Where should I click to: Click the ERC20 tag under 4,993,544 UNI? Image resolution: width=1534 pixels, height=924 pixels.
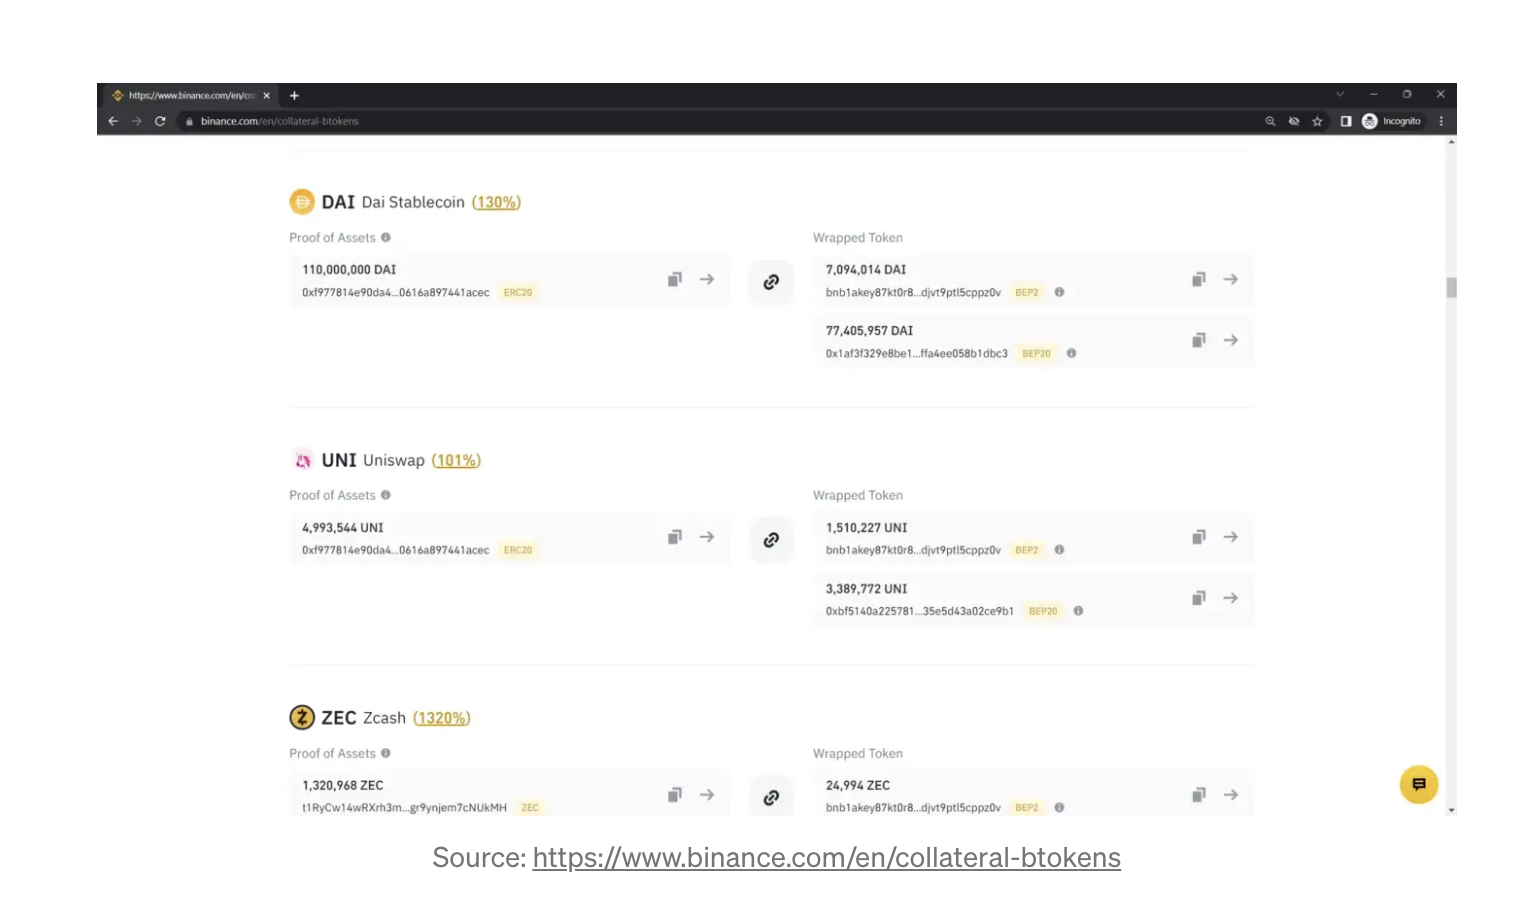[518, 551]
